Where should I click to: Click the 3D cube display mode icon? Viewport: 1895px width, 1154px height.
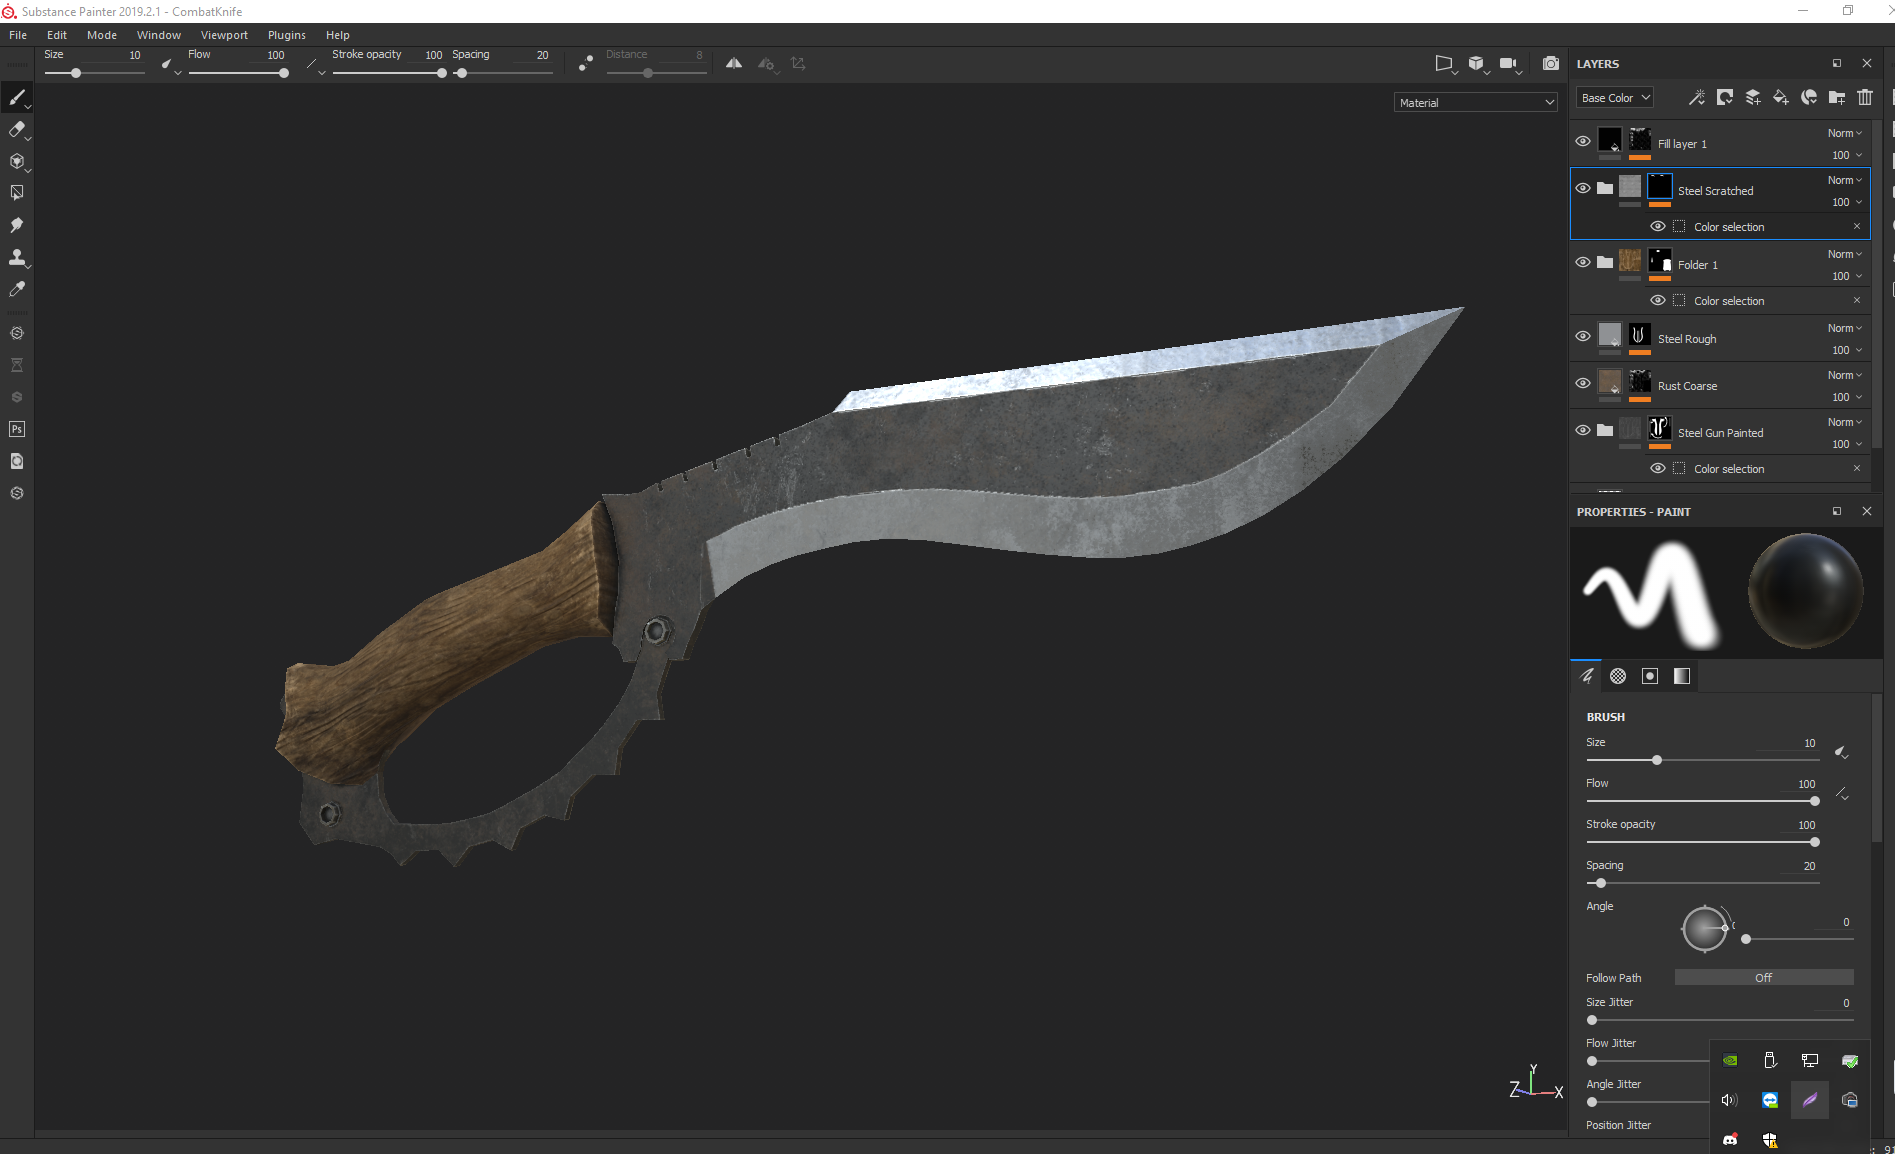pos(1476,63)
